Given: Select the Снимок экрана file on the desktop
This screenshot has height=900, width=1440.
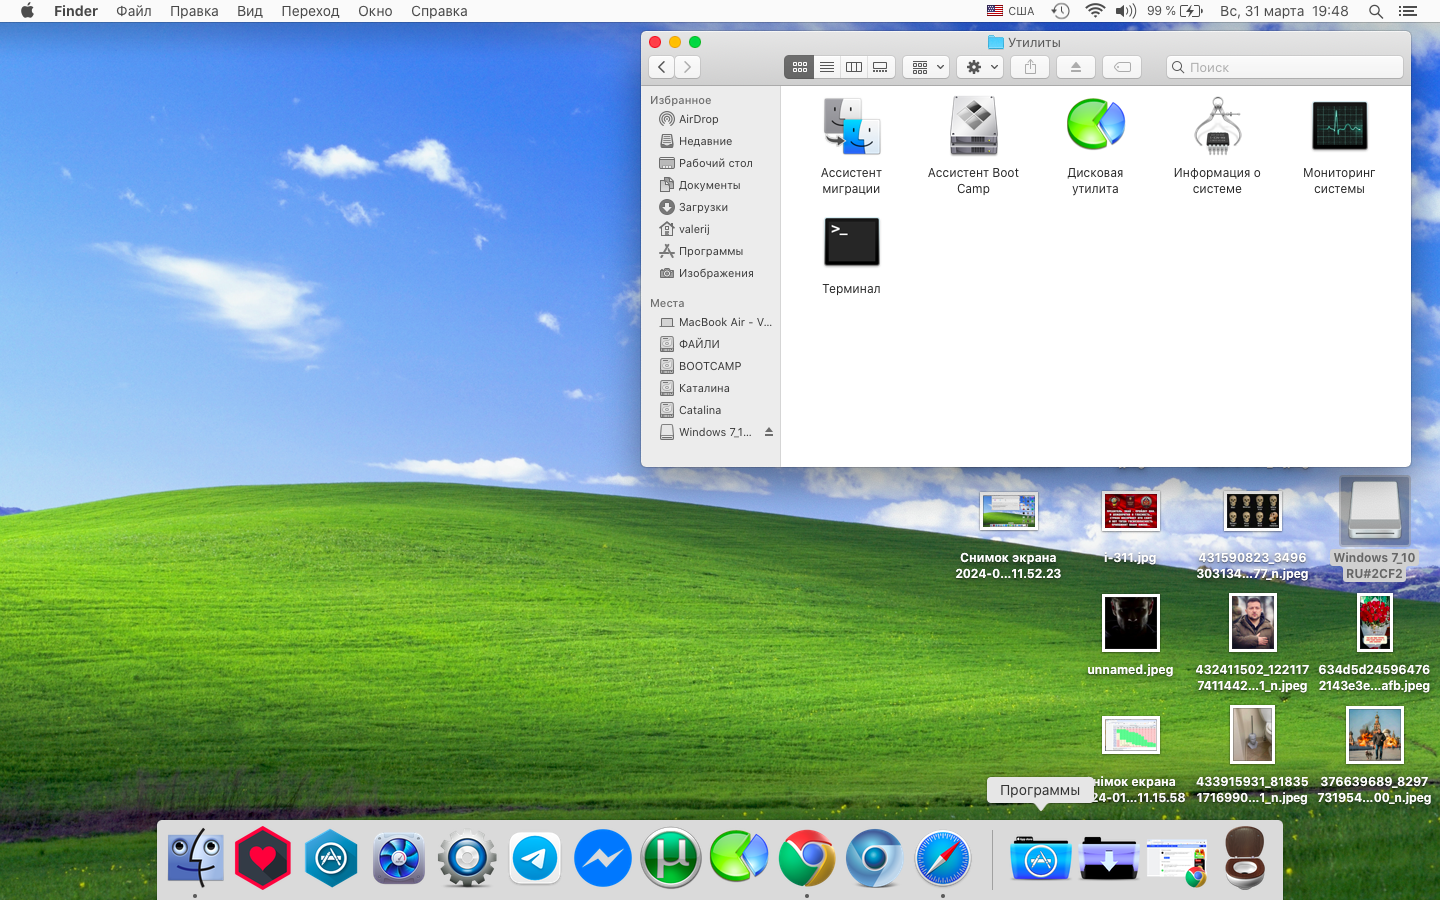Looking at the screenshot, I should pyautogui.click(x=1008, y=511).
